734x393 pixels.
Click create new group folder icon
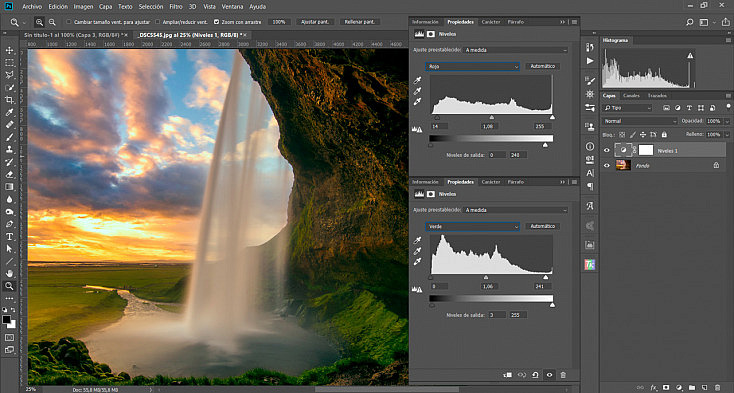pyautogui.click(x=691, y=387)
